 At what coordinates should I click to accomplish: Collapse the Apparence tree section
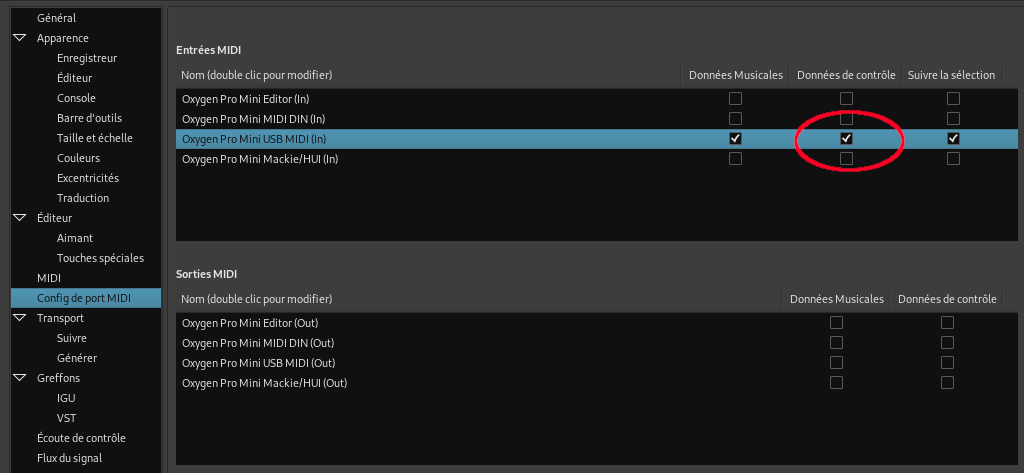click(x=20, y=38)
